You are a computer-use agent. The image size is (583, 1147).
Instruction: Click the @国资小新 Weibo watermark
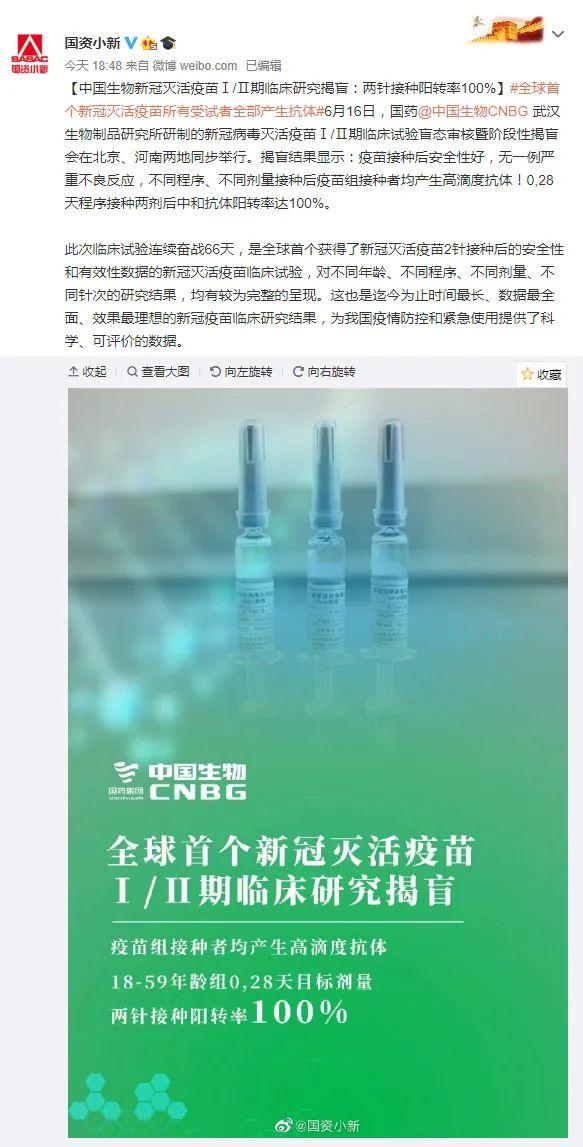(x=317, y=1126)
